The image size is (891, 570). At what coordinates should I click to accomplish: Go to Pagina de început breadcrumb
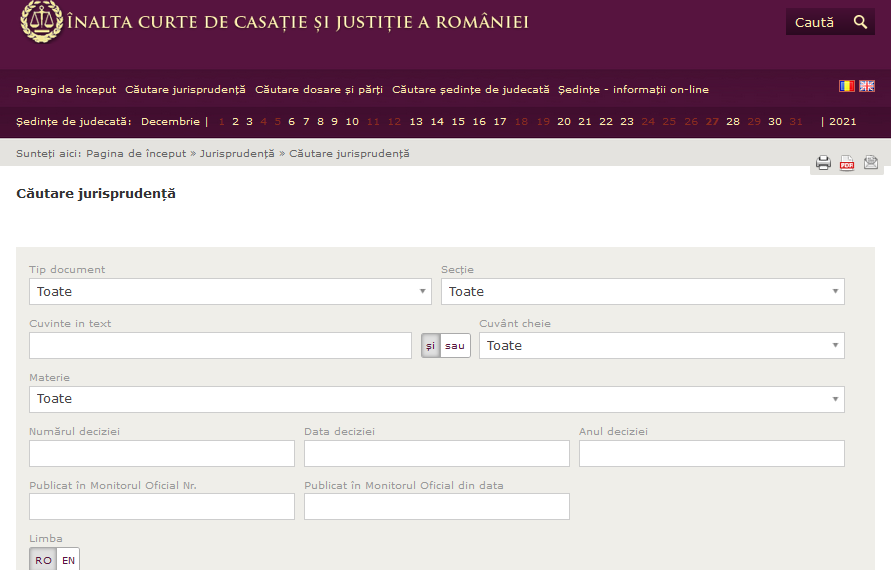click(136, 153)
